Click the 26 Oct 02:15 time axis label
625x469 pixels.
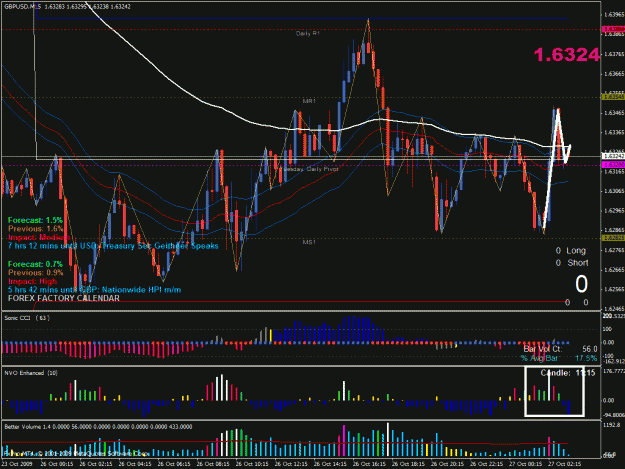(96, 464)
